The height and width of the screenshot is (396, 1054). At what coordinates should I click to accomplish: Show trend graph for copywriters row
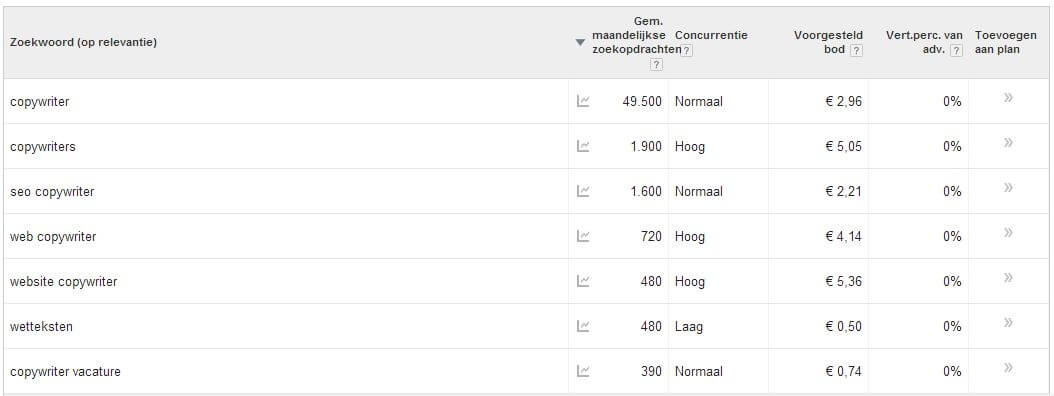[x=583, y=147]
